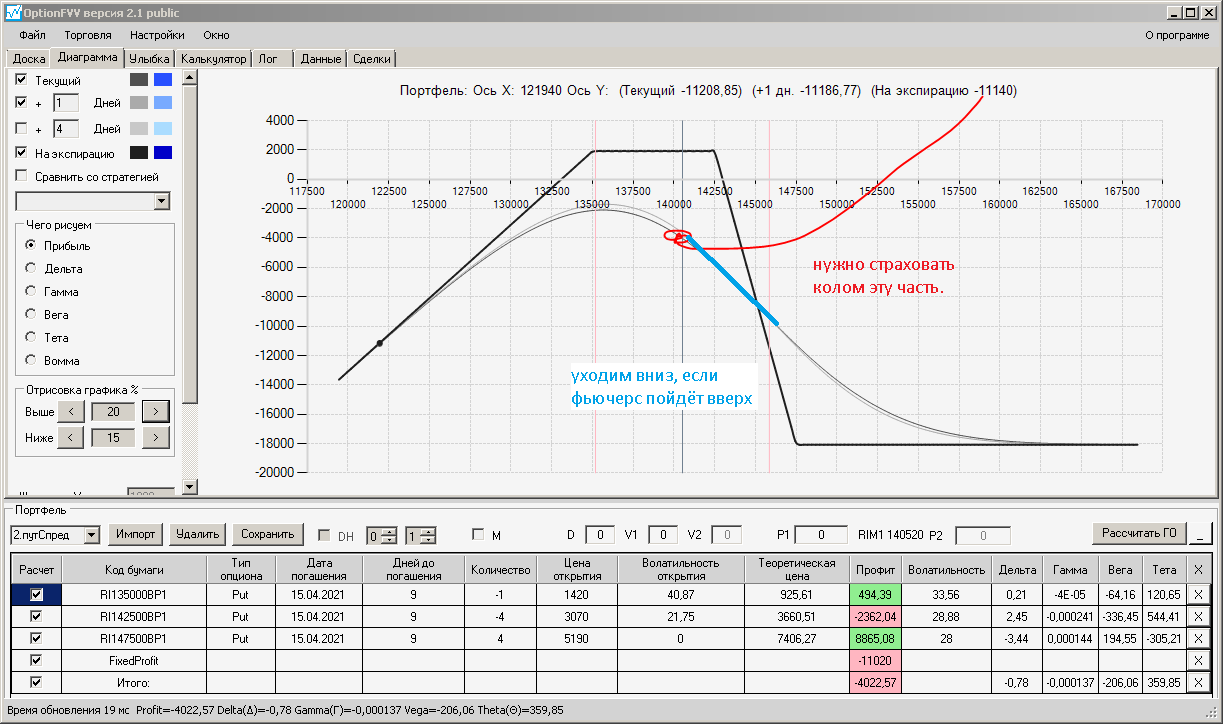
Task: Increment the DH spinner value
Action: coord(390,531)
